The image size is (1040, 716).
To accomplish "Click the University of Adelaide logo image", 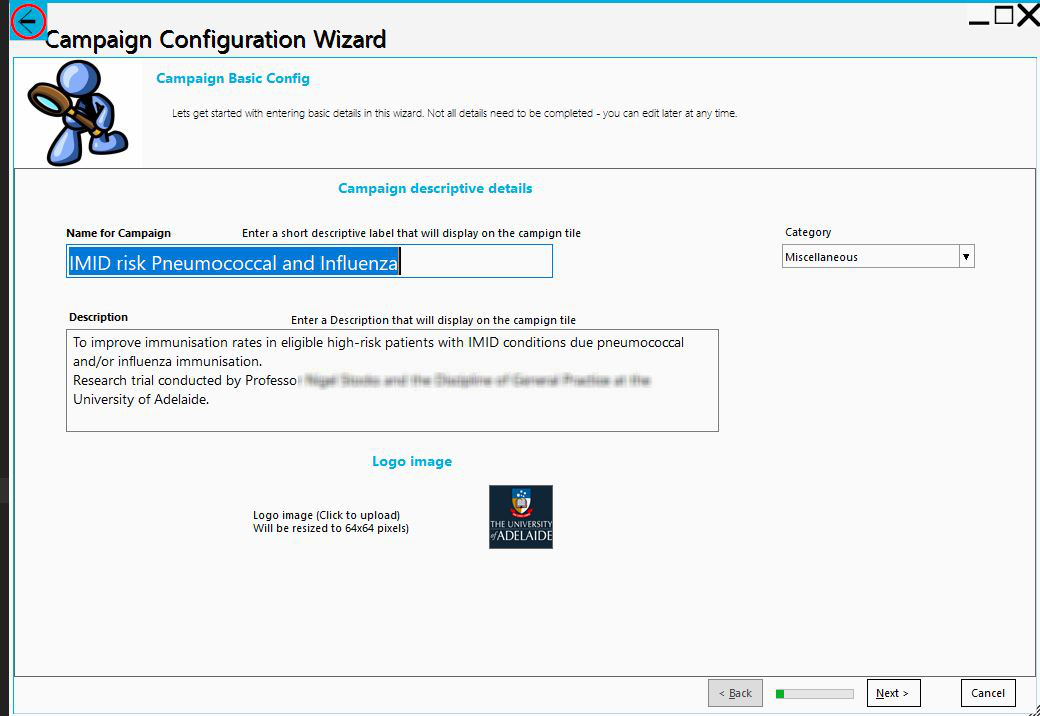I will [x=520, y=517].
